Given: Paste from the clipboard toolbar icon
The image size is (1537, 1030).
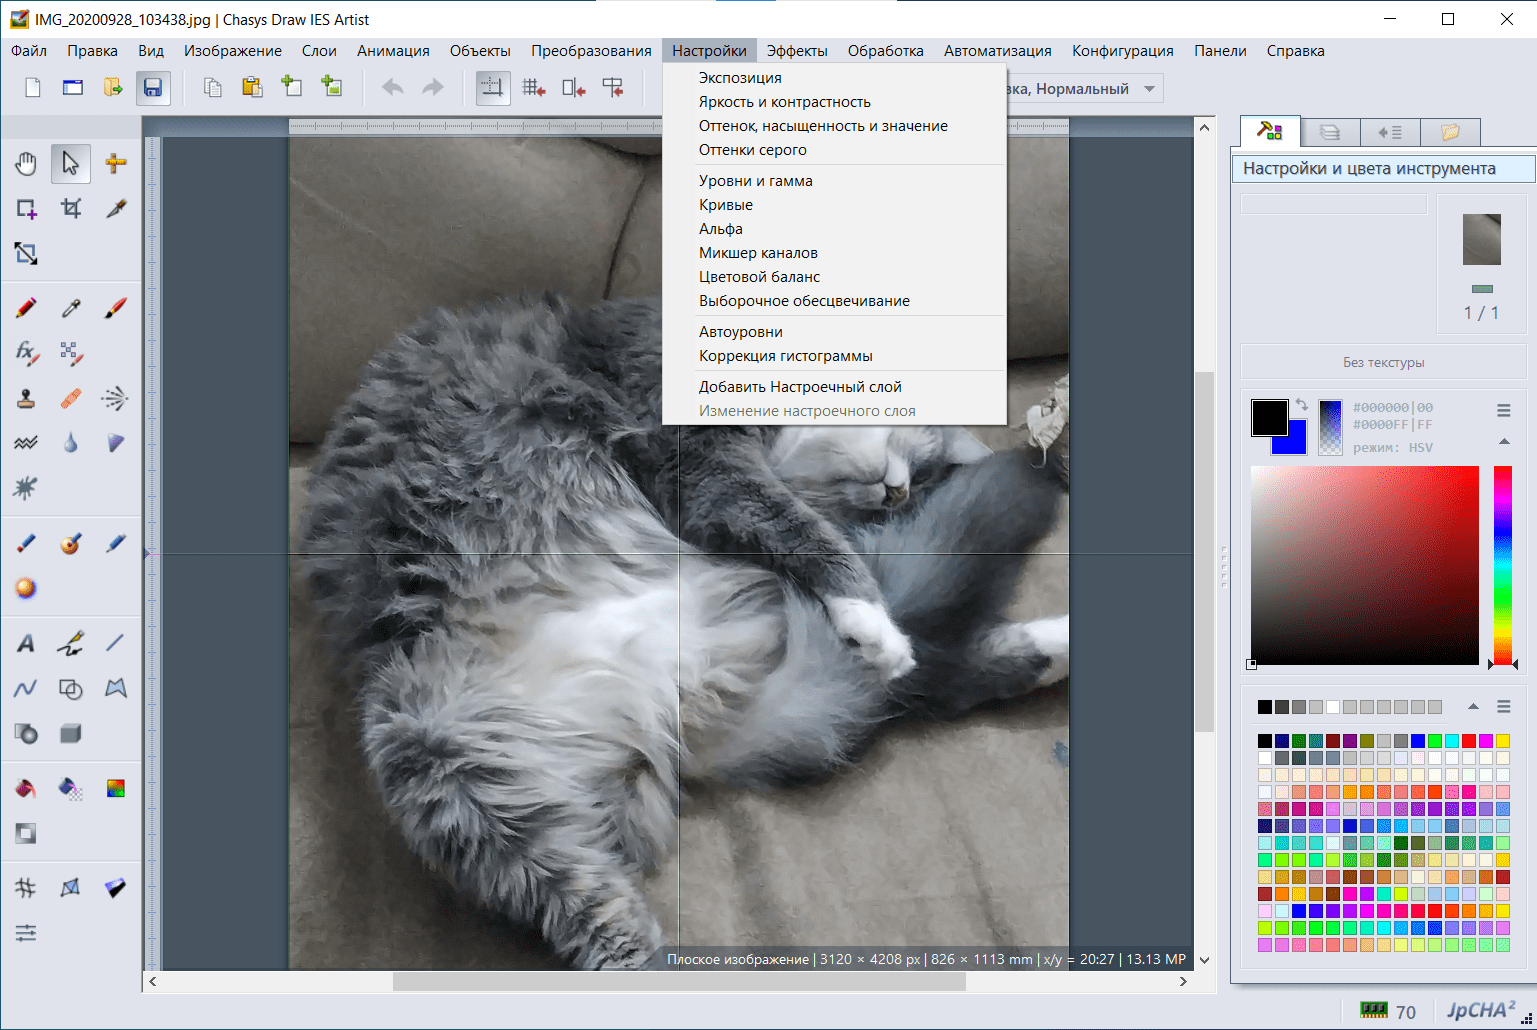Looking at the screenshot, I should [252, 88].
